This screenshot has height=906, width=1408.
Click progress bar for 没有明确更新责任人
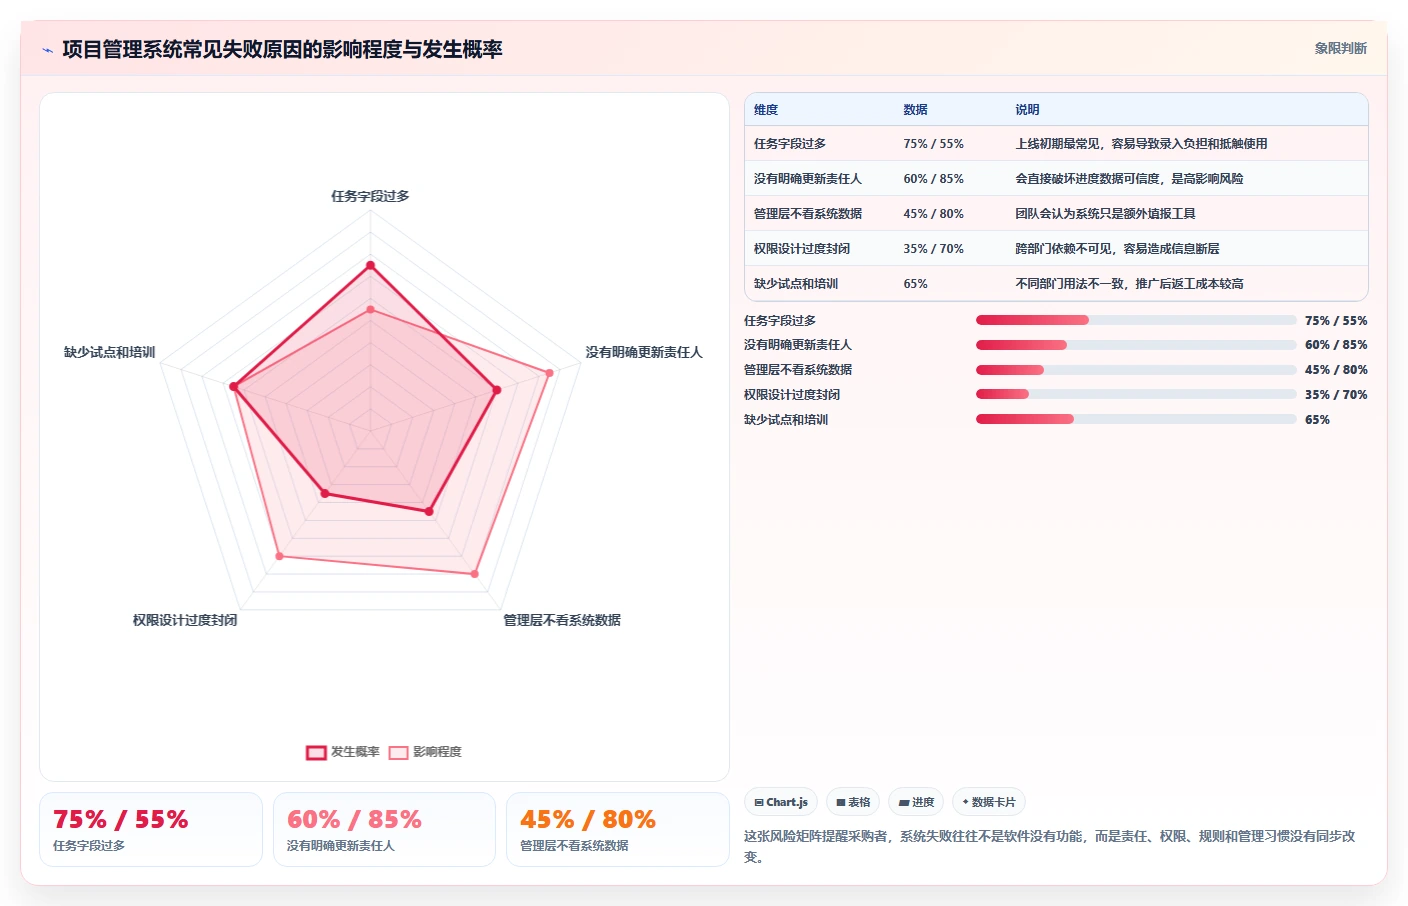point(1136,345)
